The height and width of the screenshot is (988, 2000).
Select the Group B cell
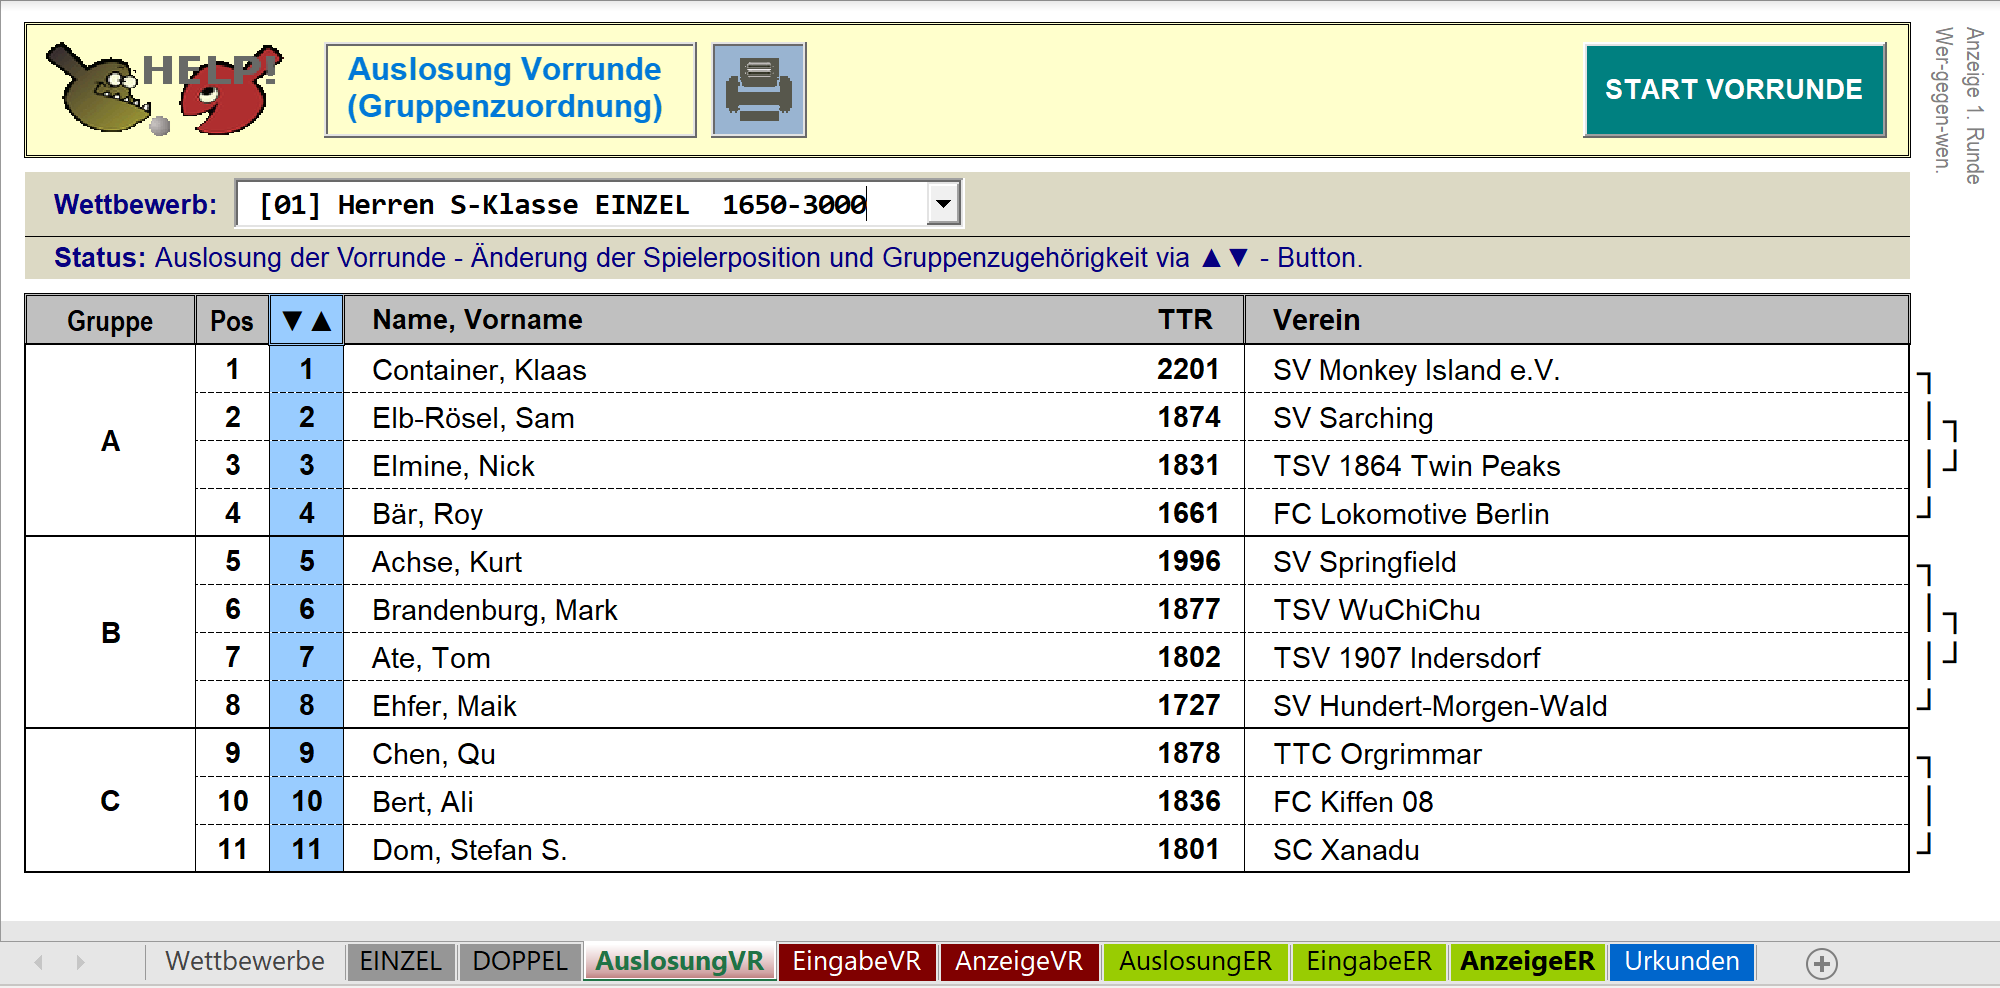110,633
